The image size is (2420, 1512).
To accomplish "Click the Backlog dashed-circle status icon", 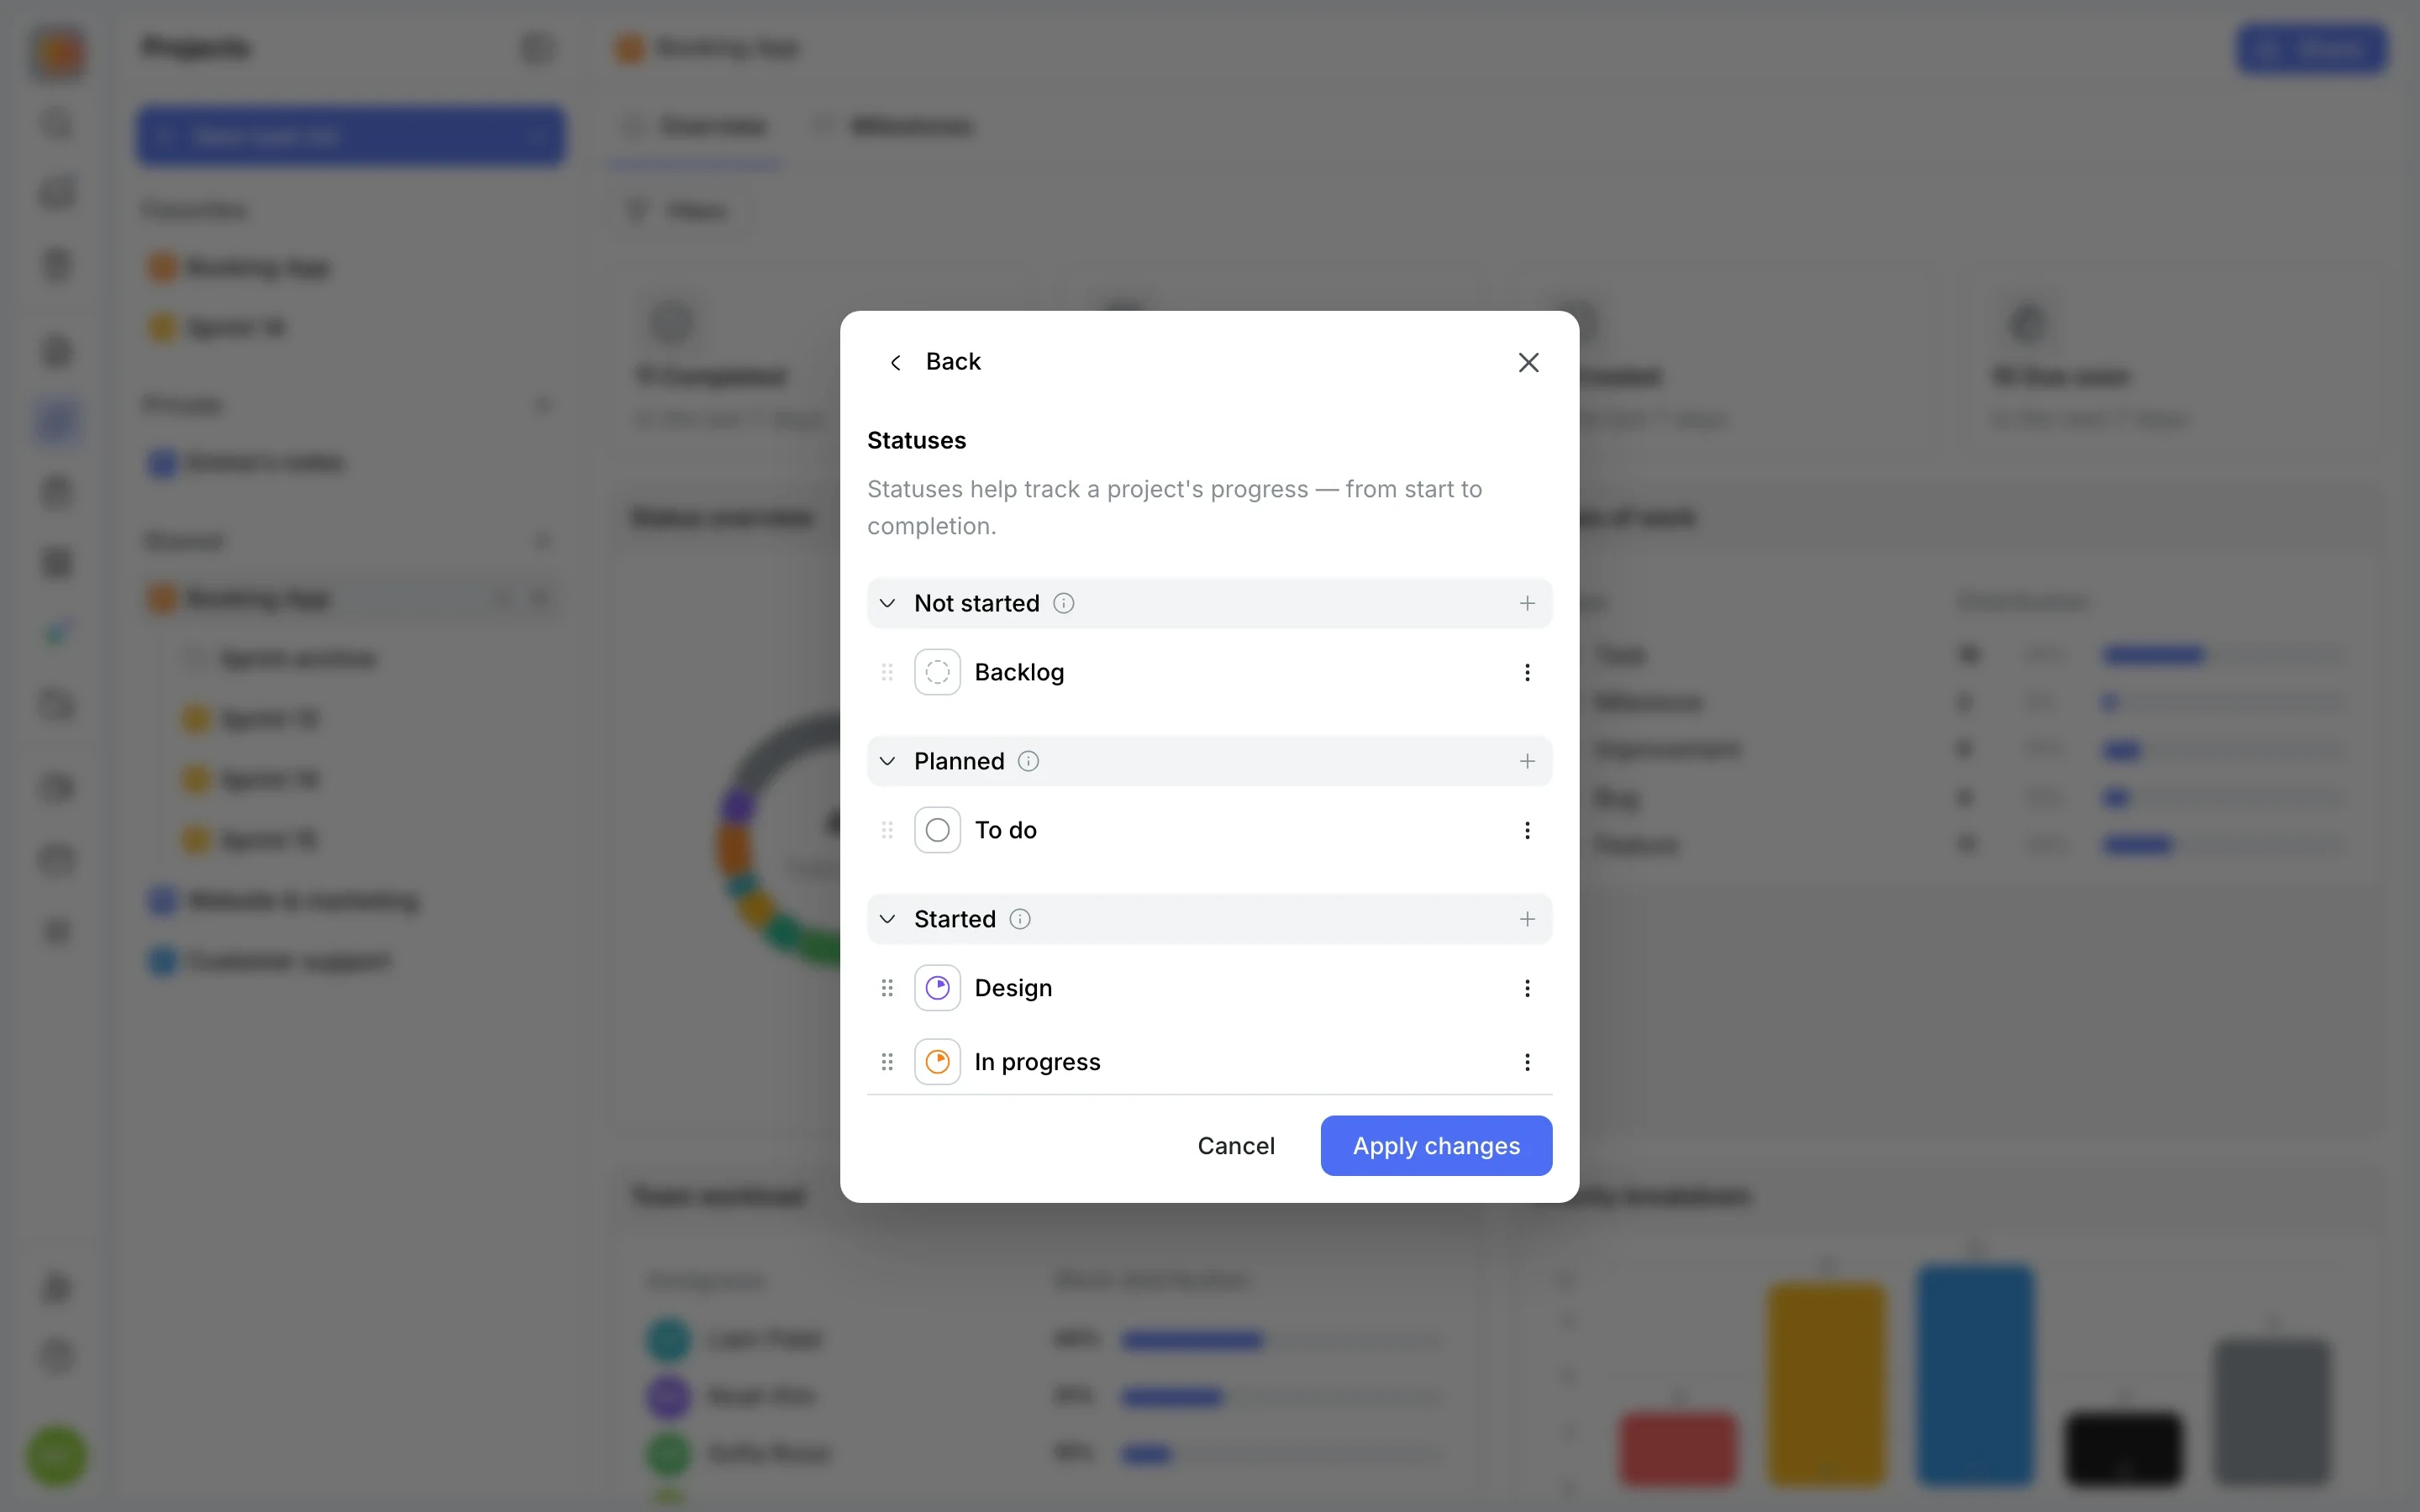I will pos(937,672).
